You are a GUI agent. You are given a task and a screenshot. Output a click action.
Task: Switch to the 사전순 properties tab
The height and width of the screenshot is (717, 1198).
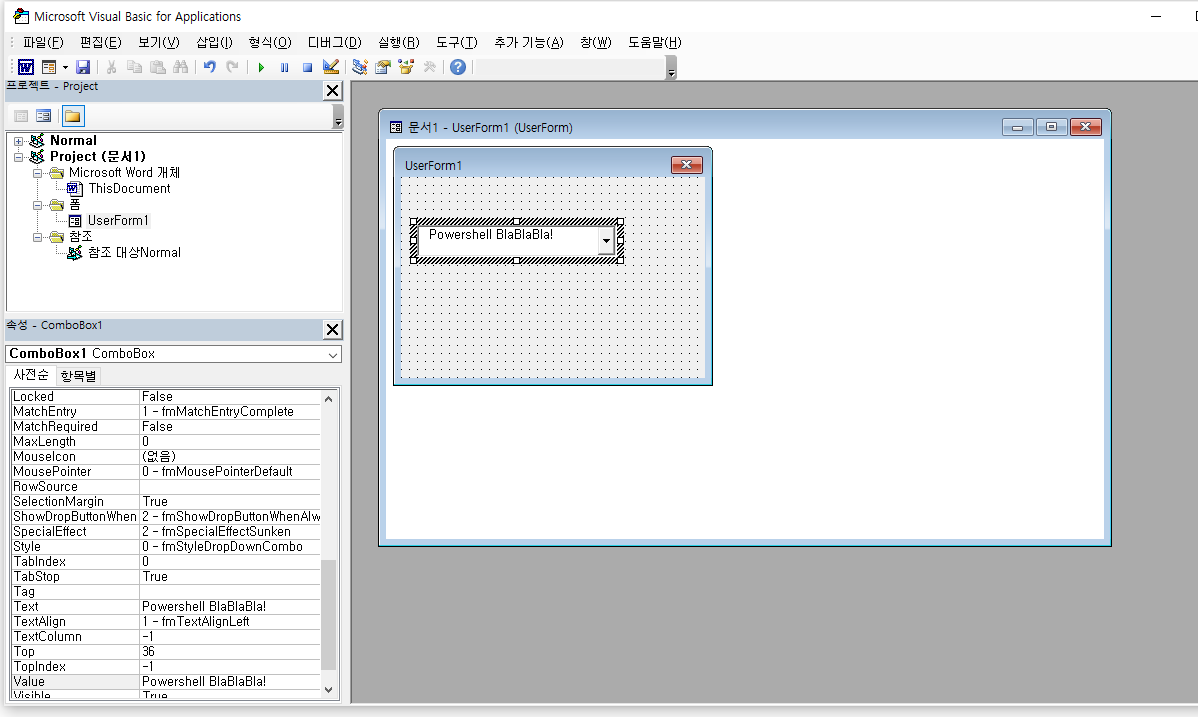[x=31, y=375]
